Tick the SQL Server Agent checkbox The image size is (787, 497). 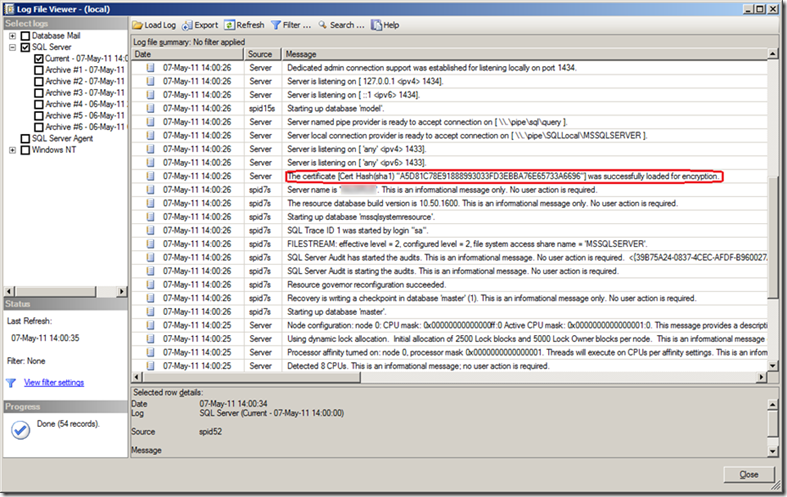pos(25,139)
